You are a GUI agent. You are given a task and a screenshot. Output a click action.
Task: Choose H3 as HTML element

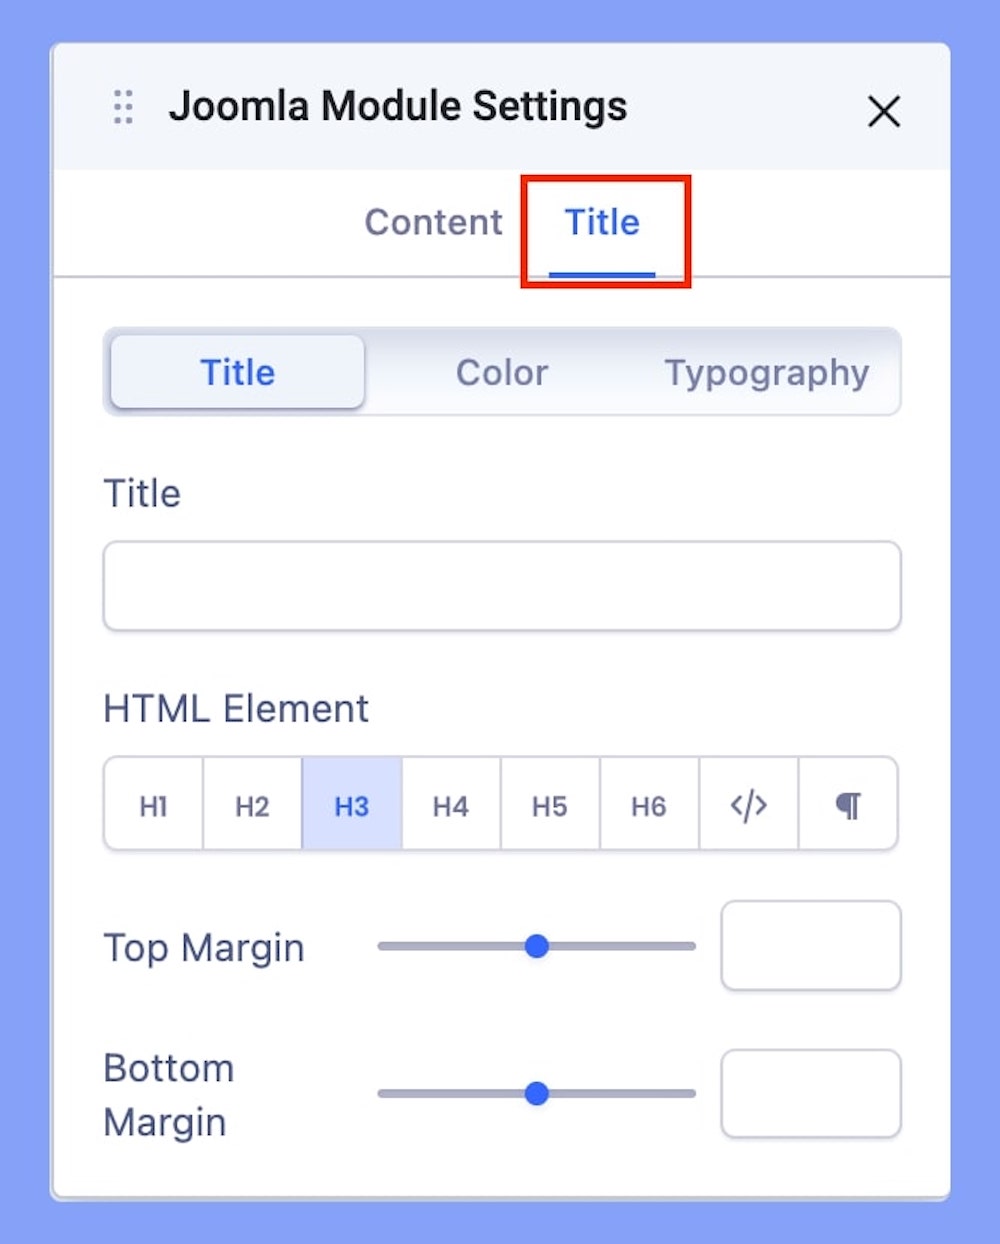352,805
